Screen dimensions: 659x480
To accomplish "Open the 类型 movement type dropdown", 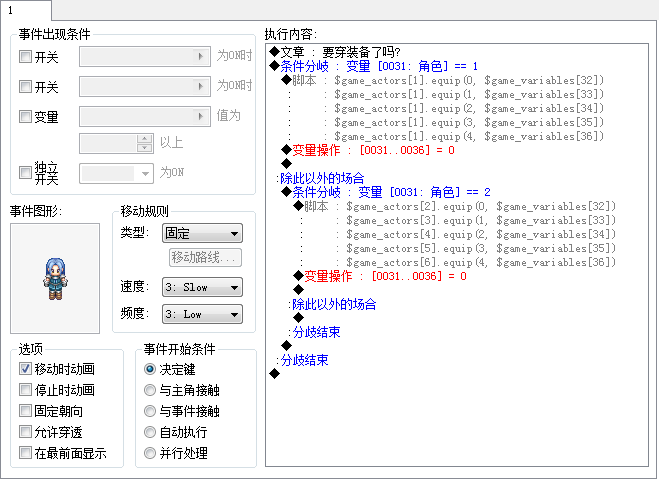I will (202, 233).
